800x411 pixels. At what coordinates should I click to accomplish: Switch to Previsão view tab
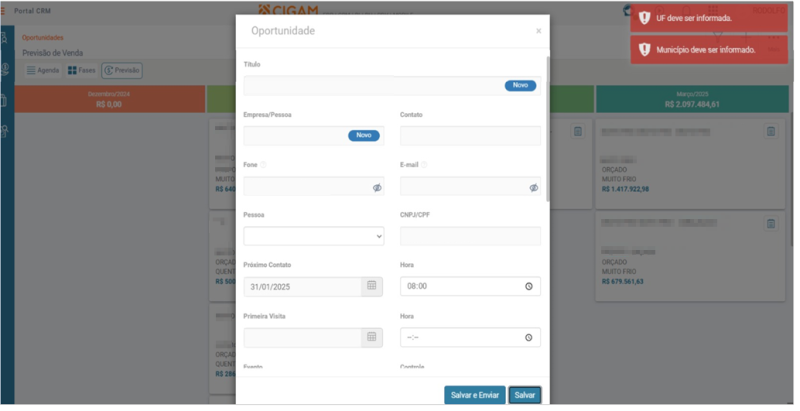pos(121,70)
